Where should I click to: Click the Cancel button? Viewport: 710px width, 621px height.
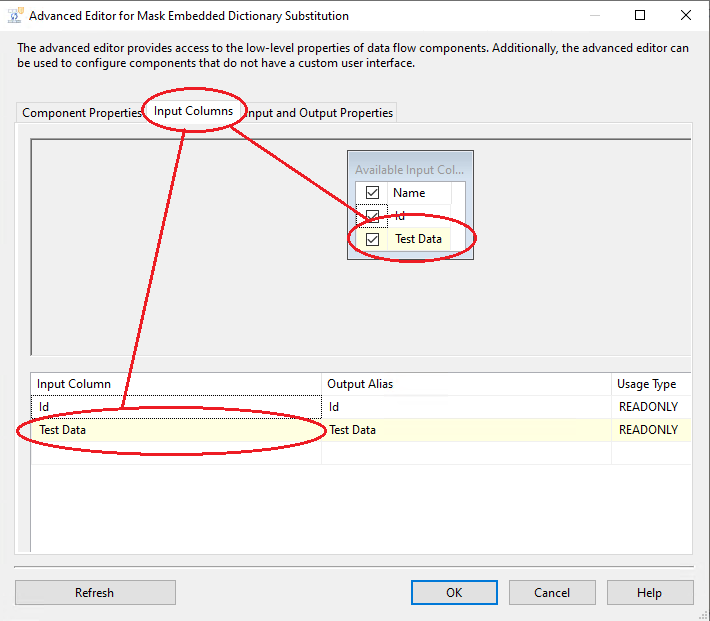pyautogui.click(x=552, y=593)
